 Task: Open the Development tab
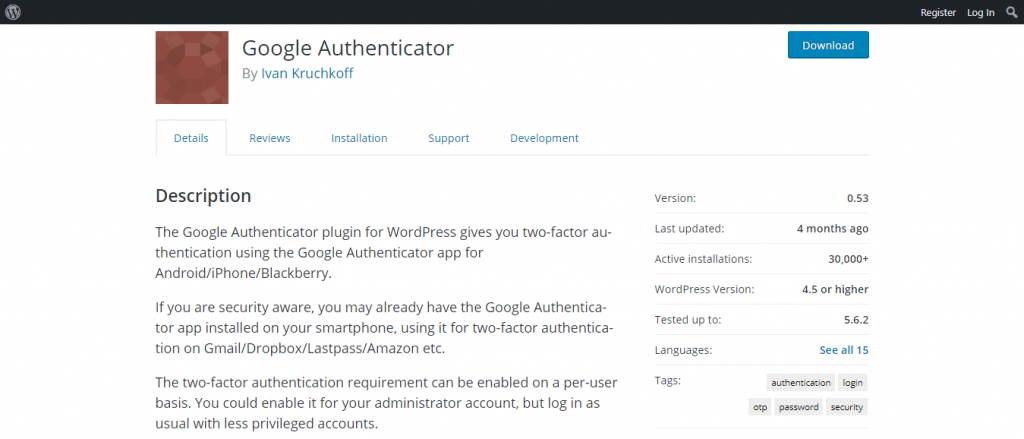544,138
